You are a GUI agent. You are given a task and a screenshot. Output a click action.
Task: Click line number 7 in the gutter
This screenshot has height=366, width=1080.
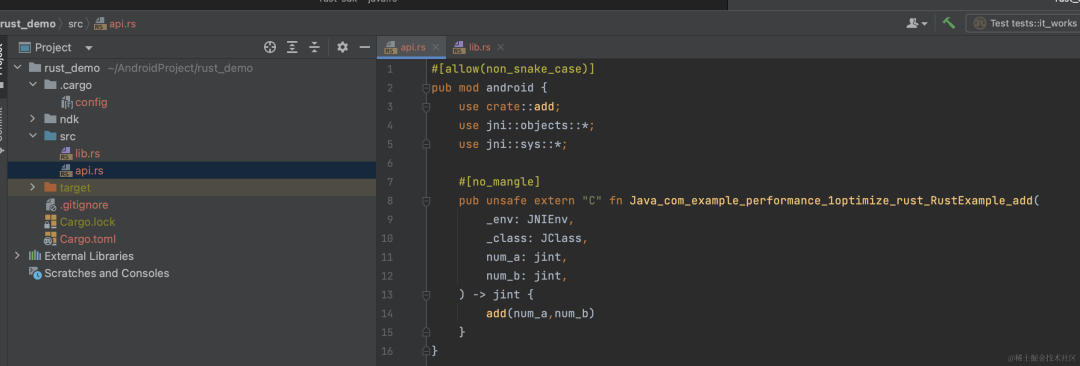(390, 182)
